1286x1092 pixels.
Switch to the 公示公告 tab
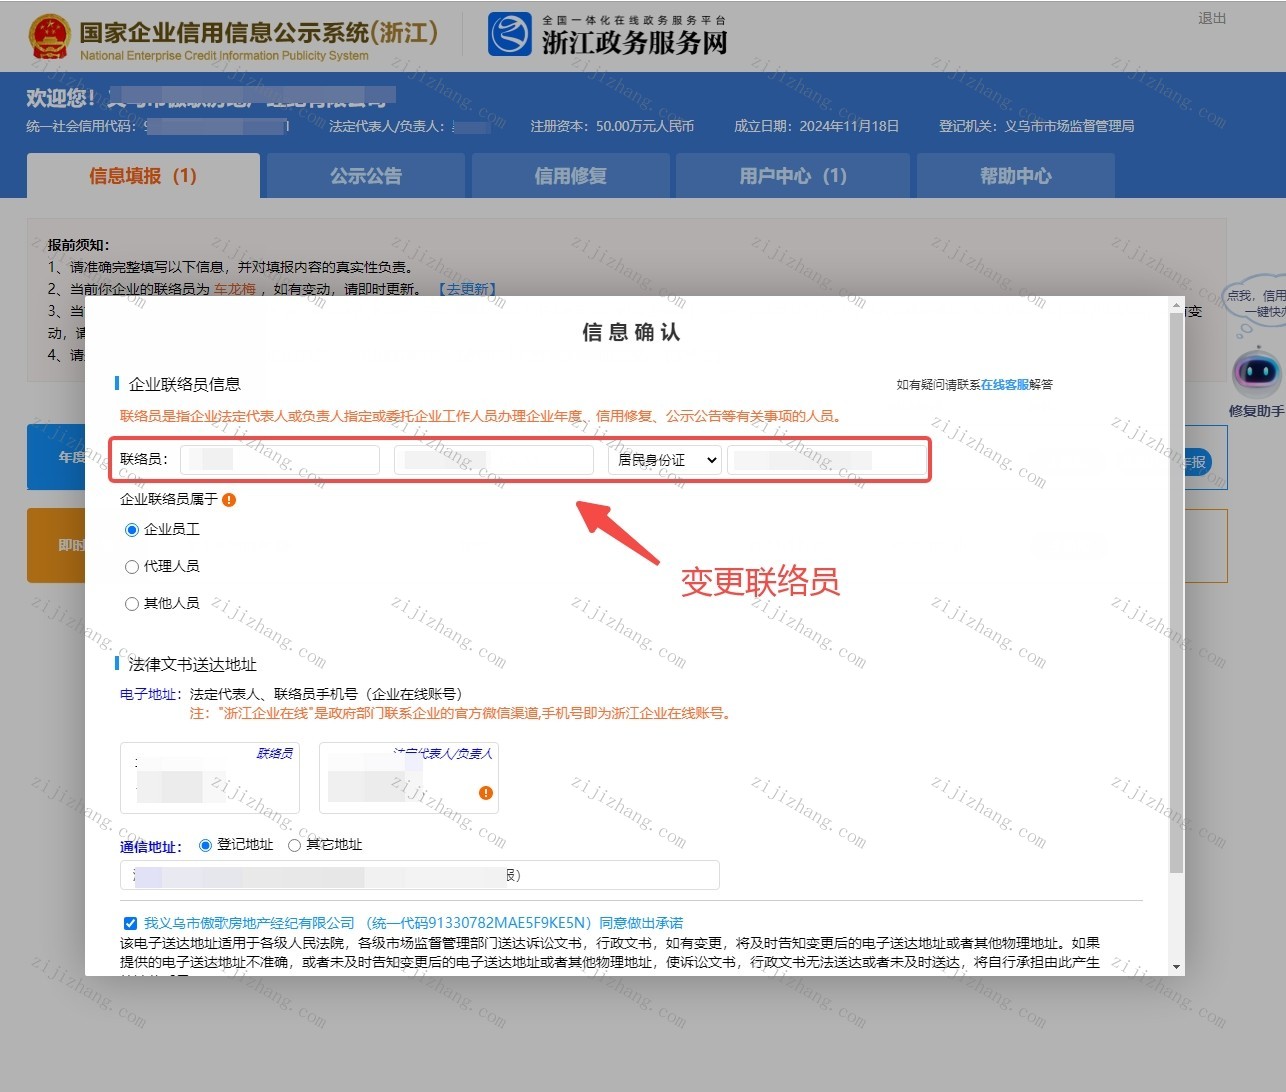coord(366,176)
